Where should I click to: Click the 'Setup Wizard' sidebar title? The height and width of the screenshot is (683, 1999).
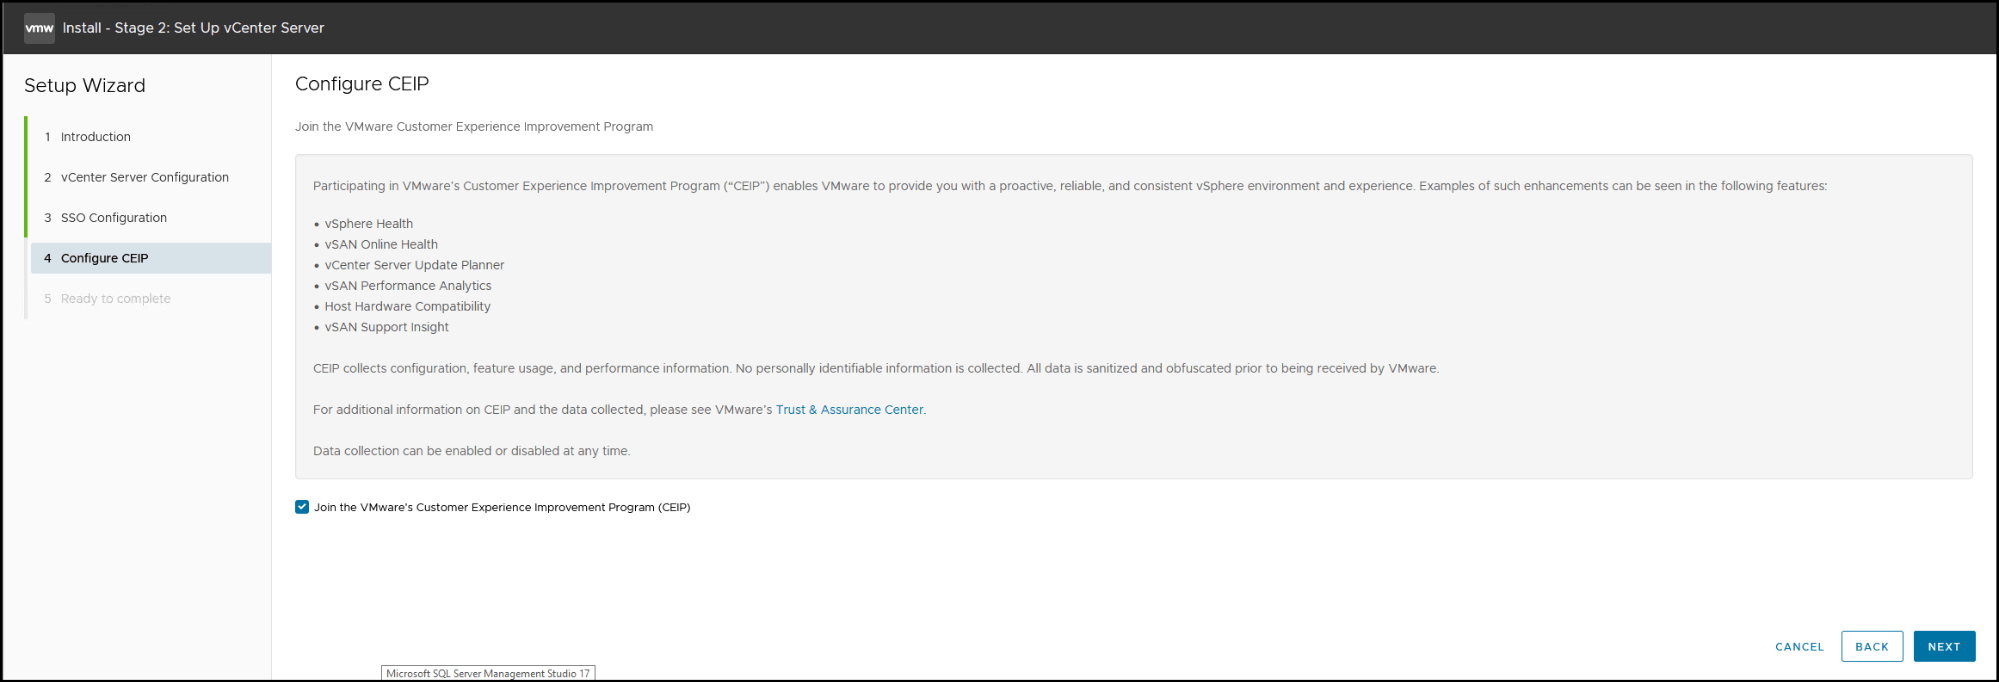click(x=85, y=86)
